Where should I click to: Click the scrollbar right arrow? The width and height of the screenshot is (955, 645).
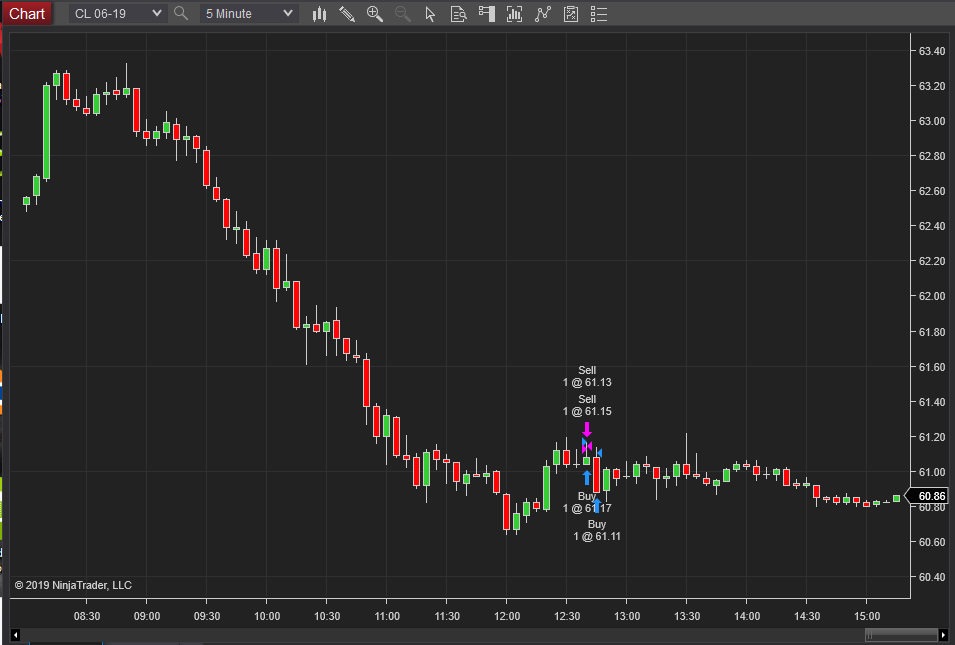click(943, 635)
